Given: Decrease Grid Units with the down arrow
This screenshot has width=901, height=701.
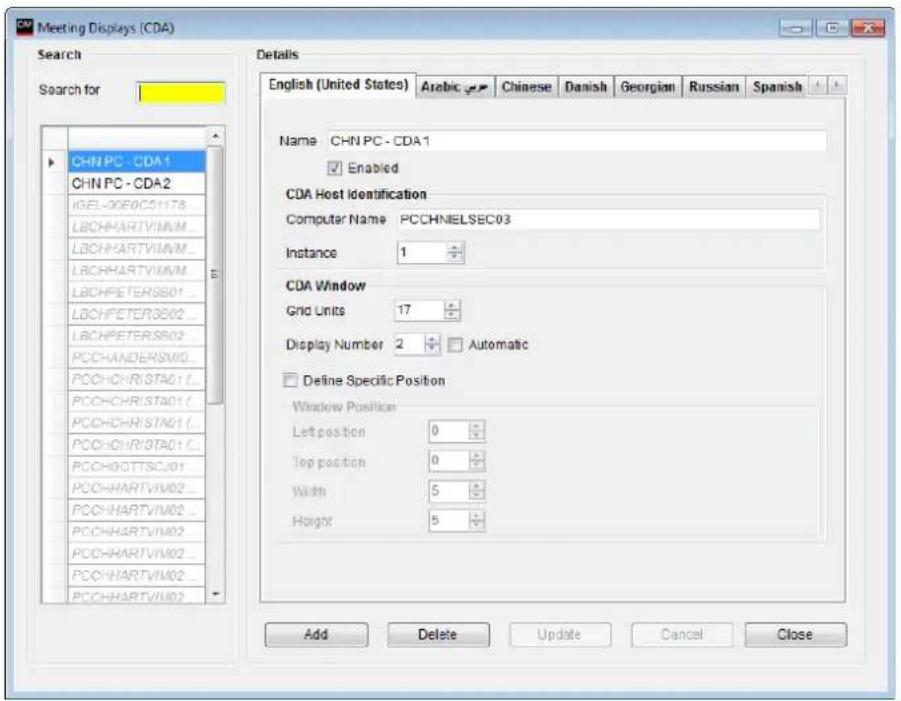Looking at the screenshot, I should [452, 315].
